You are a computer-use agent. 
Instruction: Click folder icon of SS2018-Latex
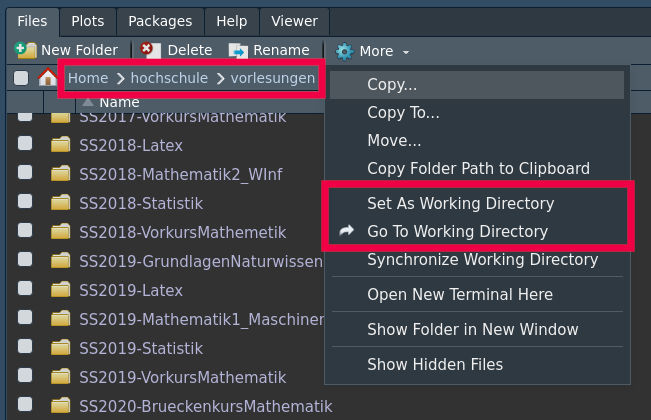[61, 146]
